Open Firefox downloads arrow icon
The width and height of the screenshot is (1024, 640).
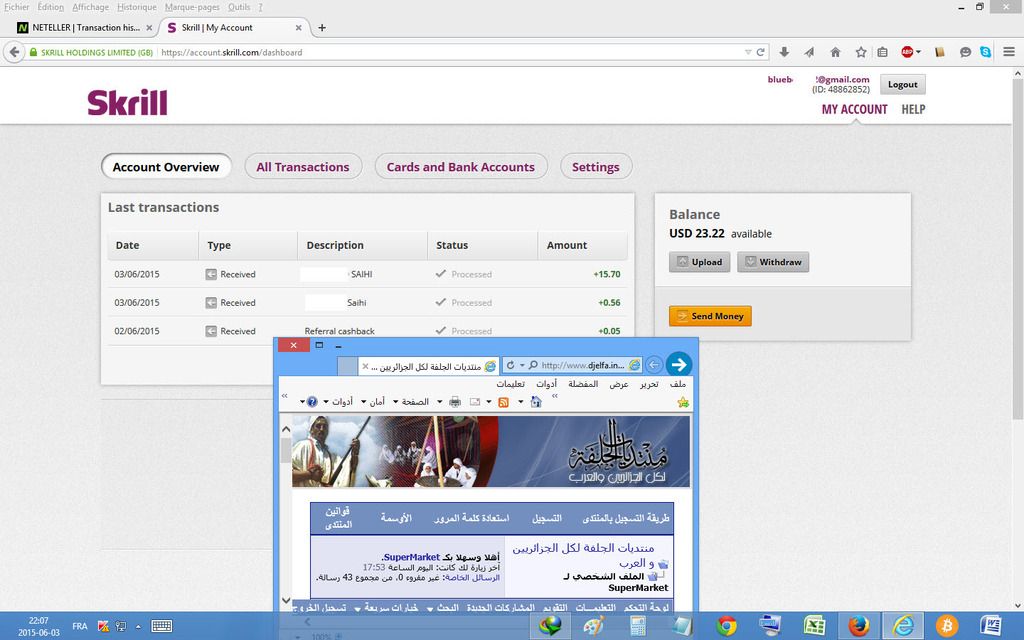tap(784, 52)
